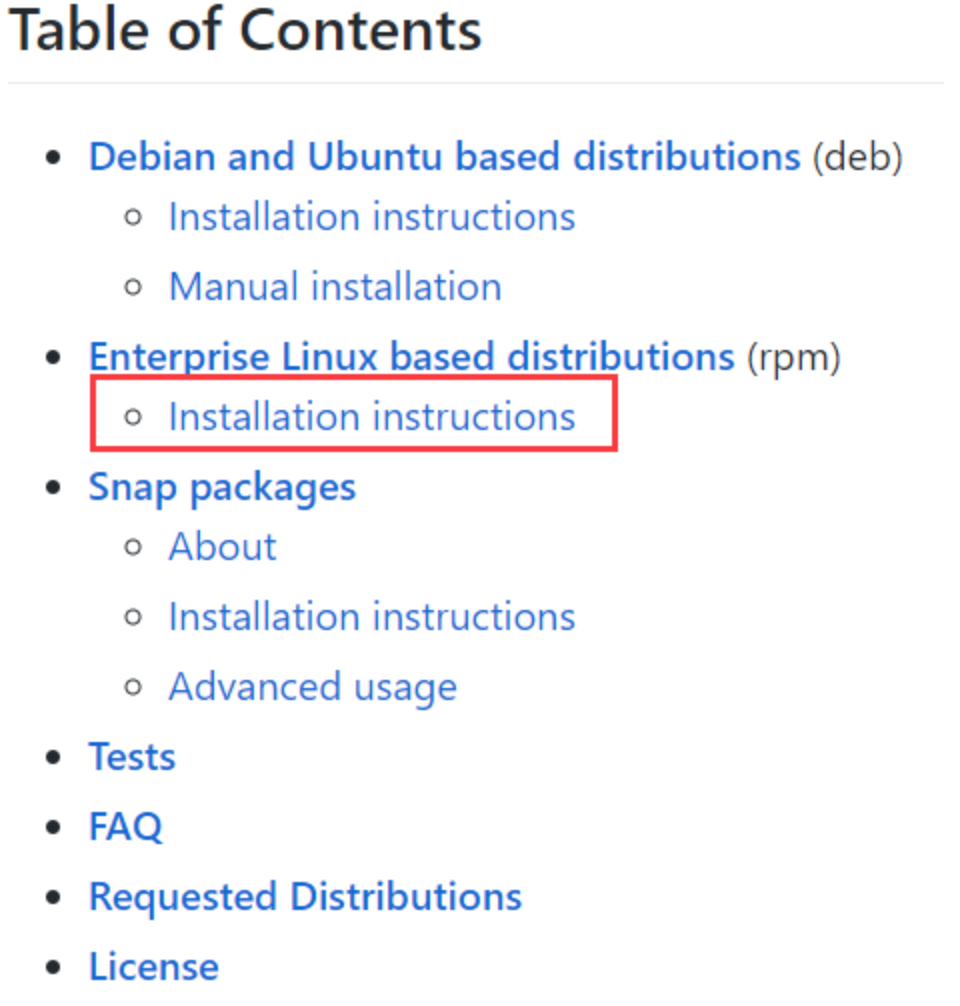The height and width of the screenshot is (1006, 960).
Task: Click Installation instructions under Debian section
Action: coord(372,216)
